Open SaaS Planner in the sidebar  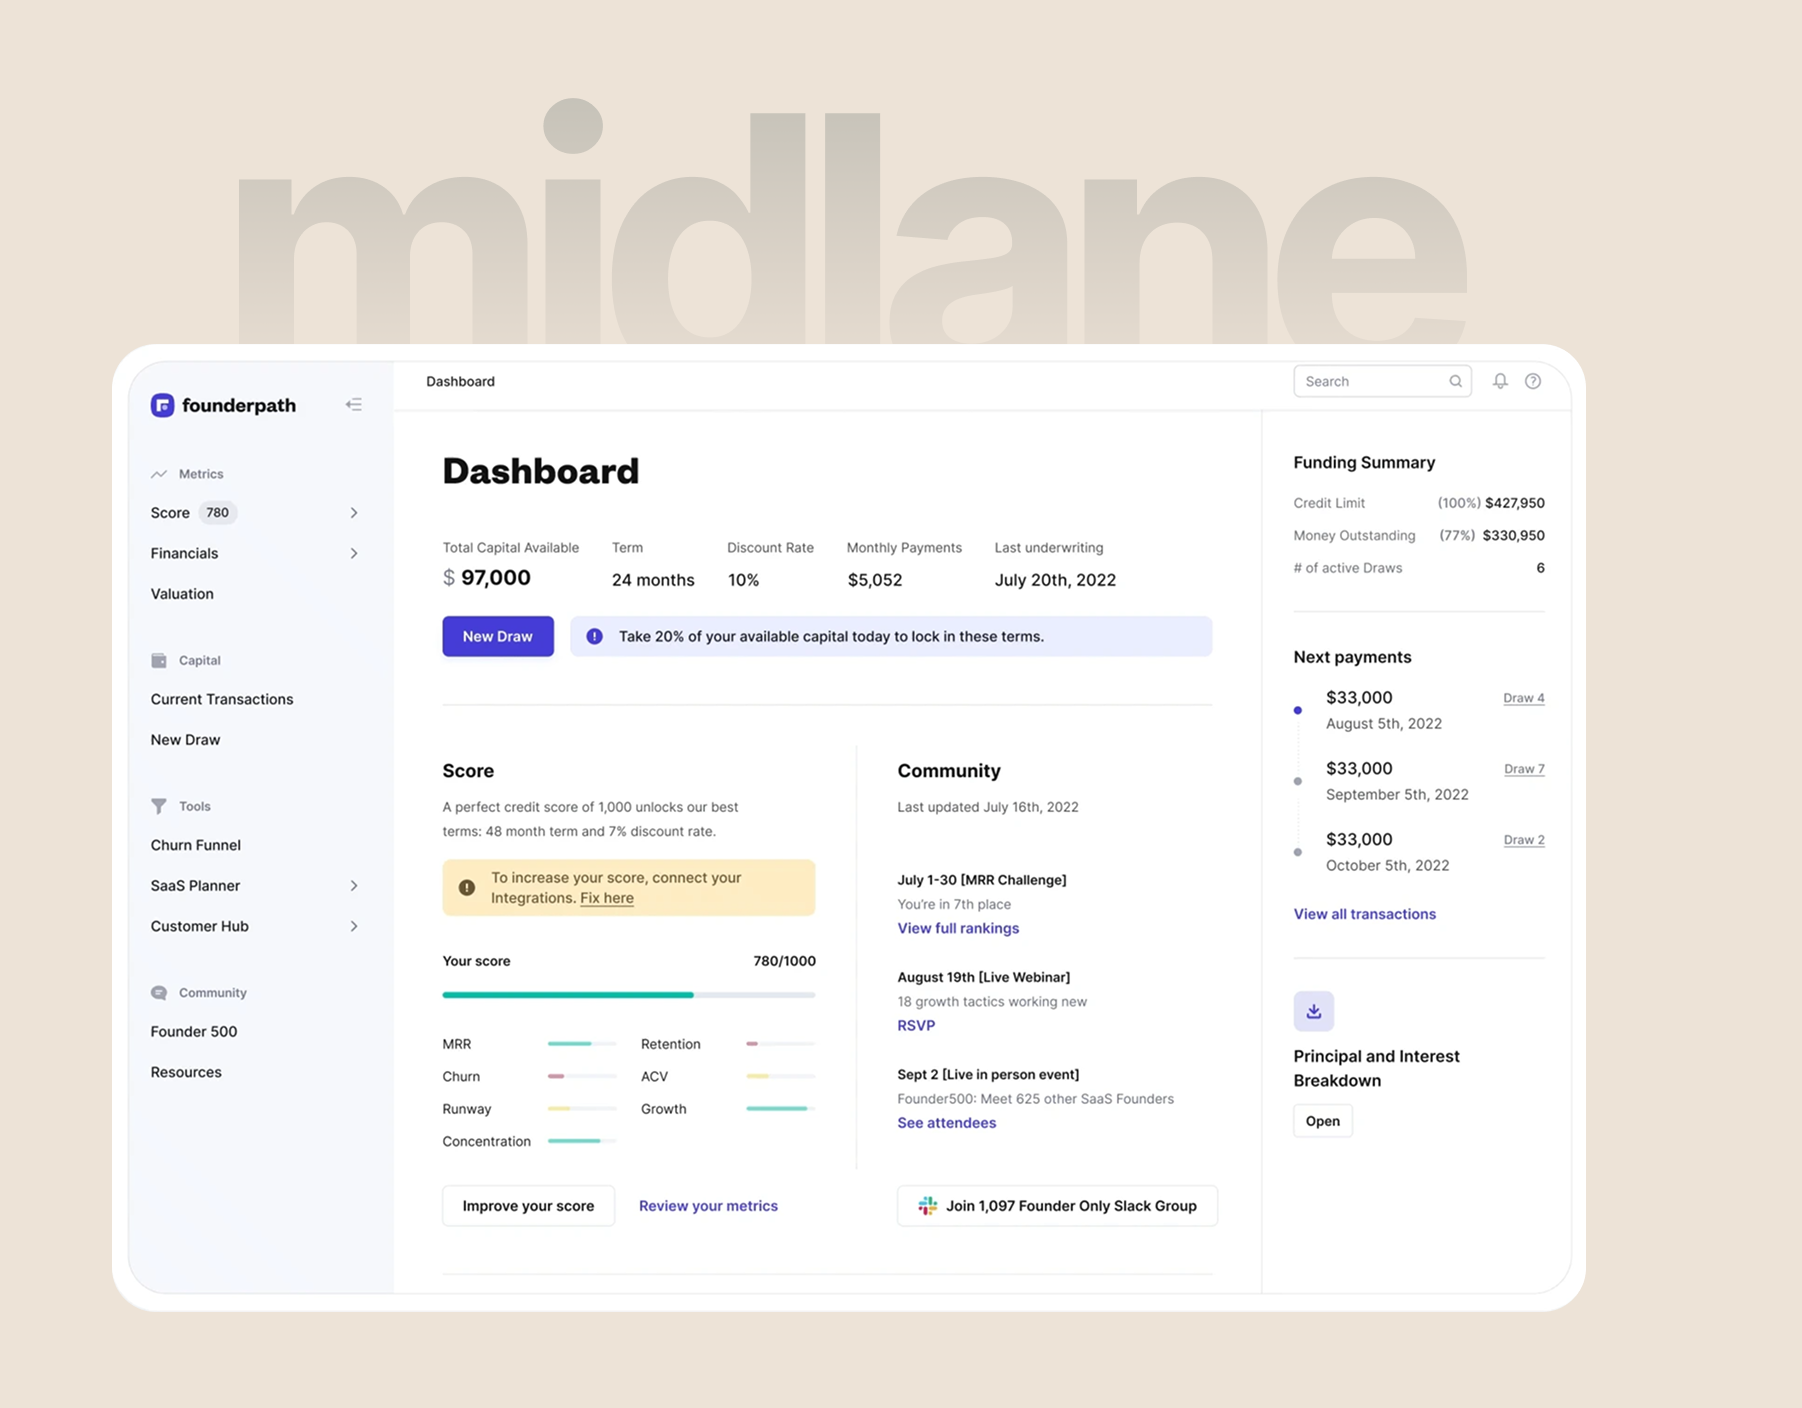click(x=195, y=886)
